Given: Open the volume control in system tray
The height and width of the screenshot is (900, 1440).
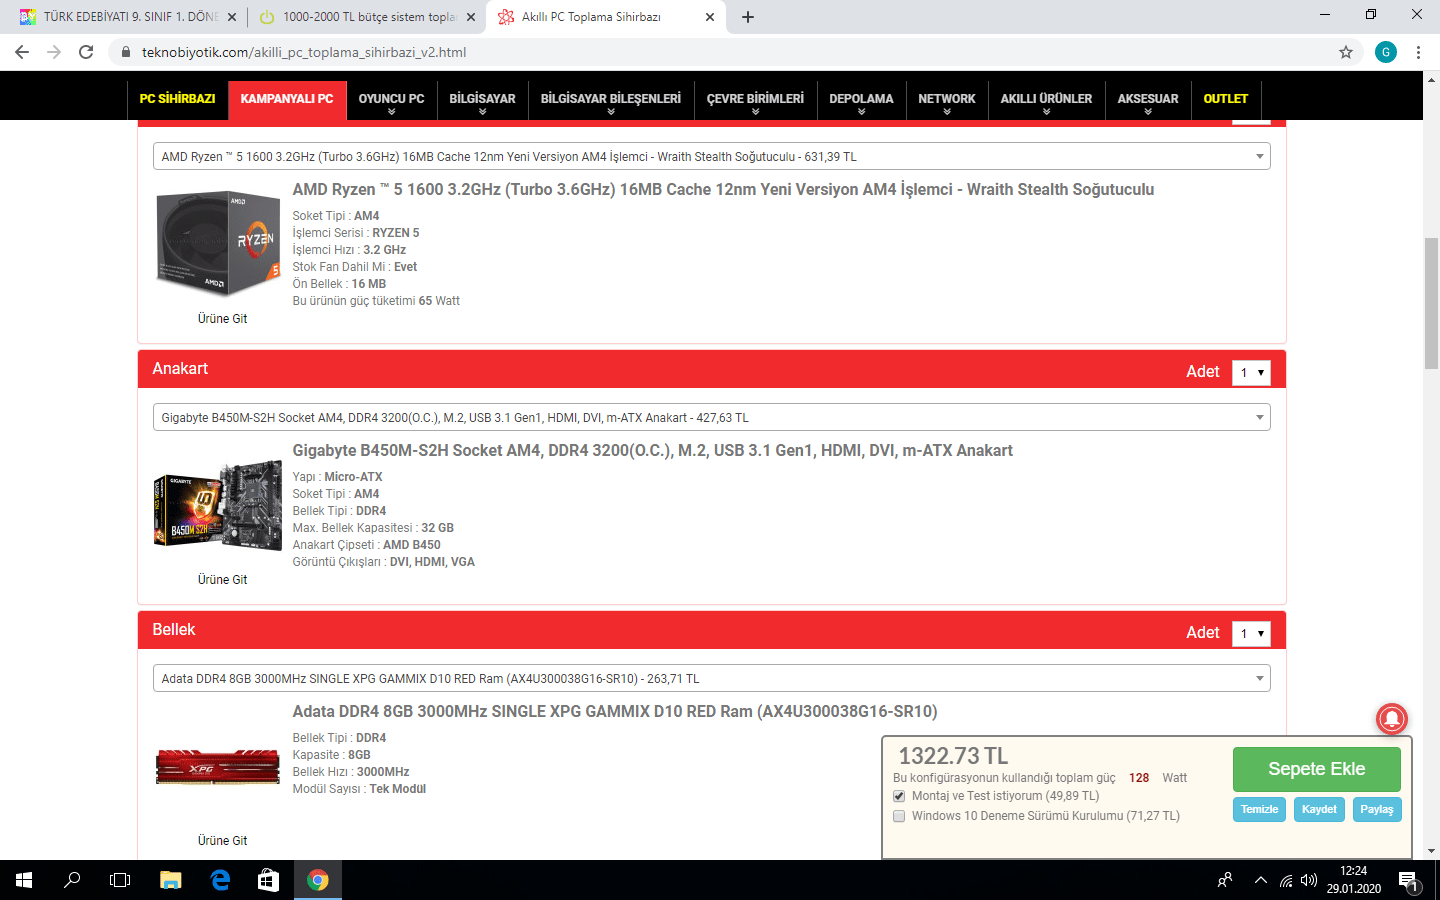Looking at the screenshot, I should [1309, 880].
